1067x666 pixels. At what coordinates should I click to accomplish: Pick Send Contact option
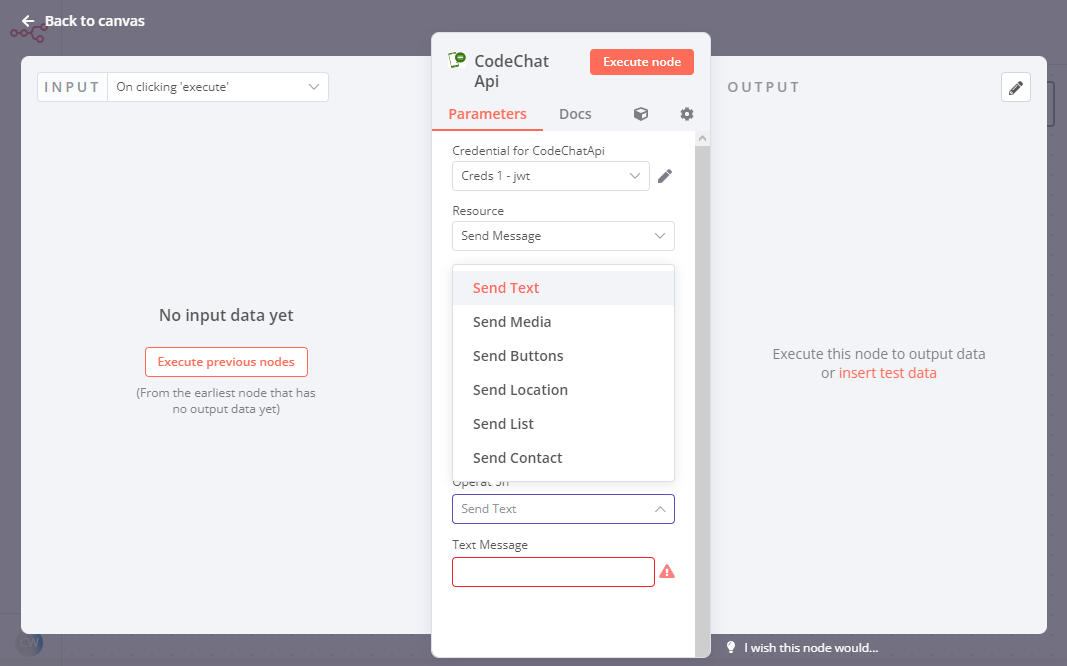(563, 458)
